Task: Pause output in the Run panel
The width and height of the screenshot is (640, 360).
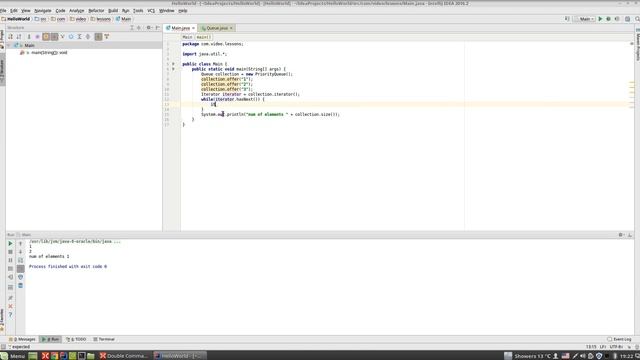Action: pyautogui.click(x=10, y=260)
